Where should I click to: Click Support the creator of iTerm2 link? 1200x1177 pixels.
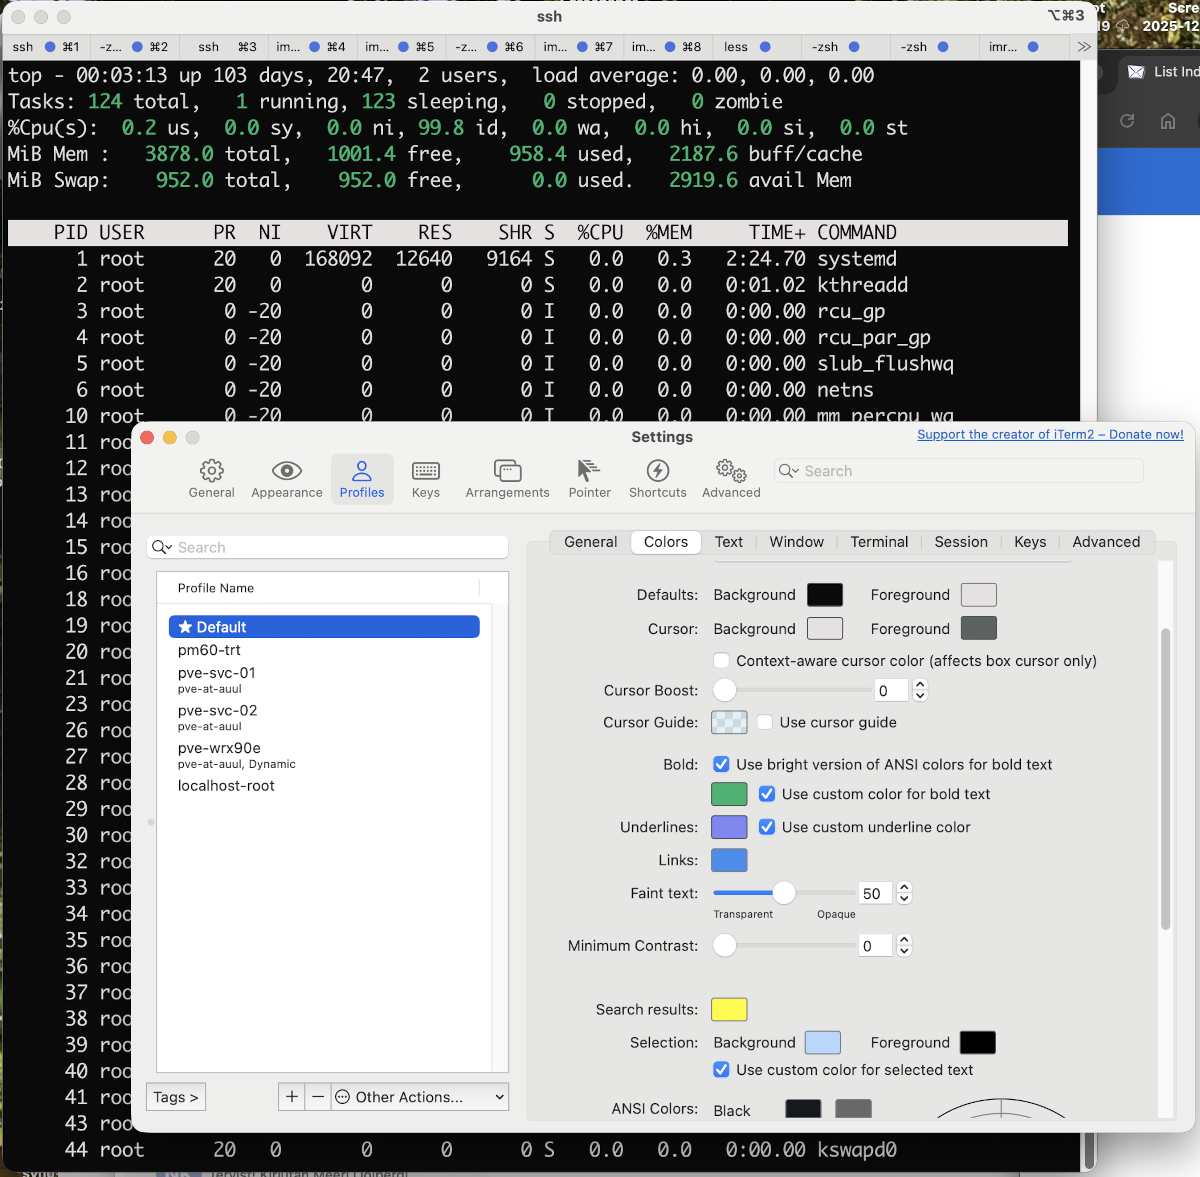[1050, 435]
